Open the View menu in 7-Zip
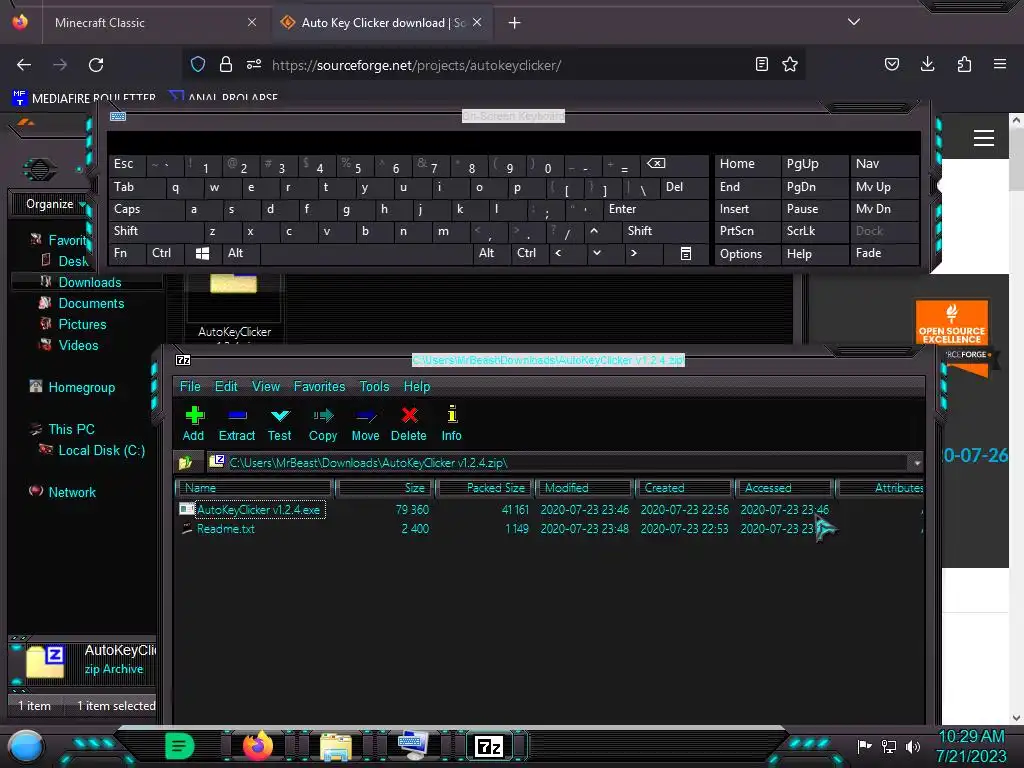This screenshot has height=768, width=1024. click(x=266, y=387)
